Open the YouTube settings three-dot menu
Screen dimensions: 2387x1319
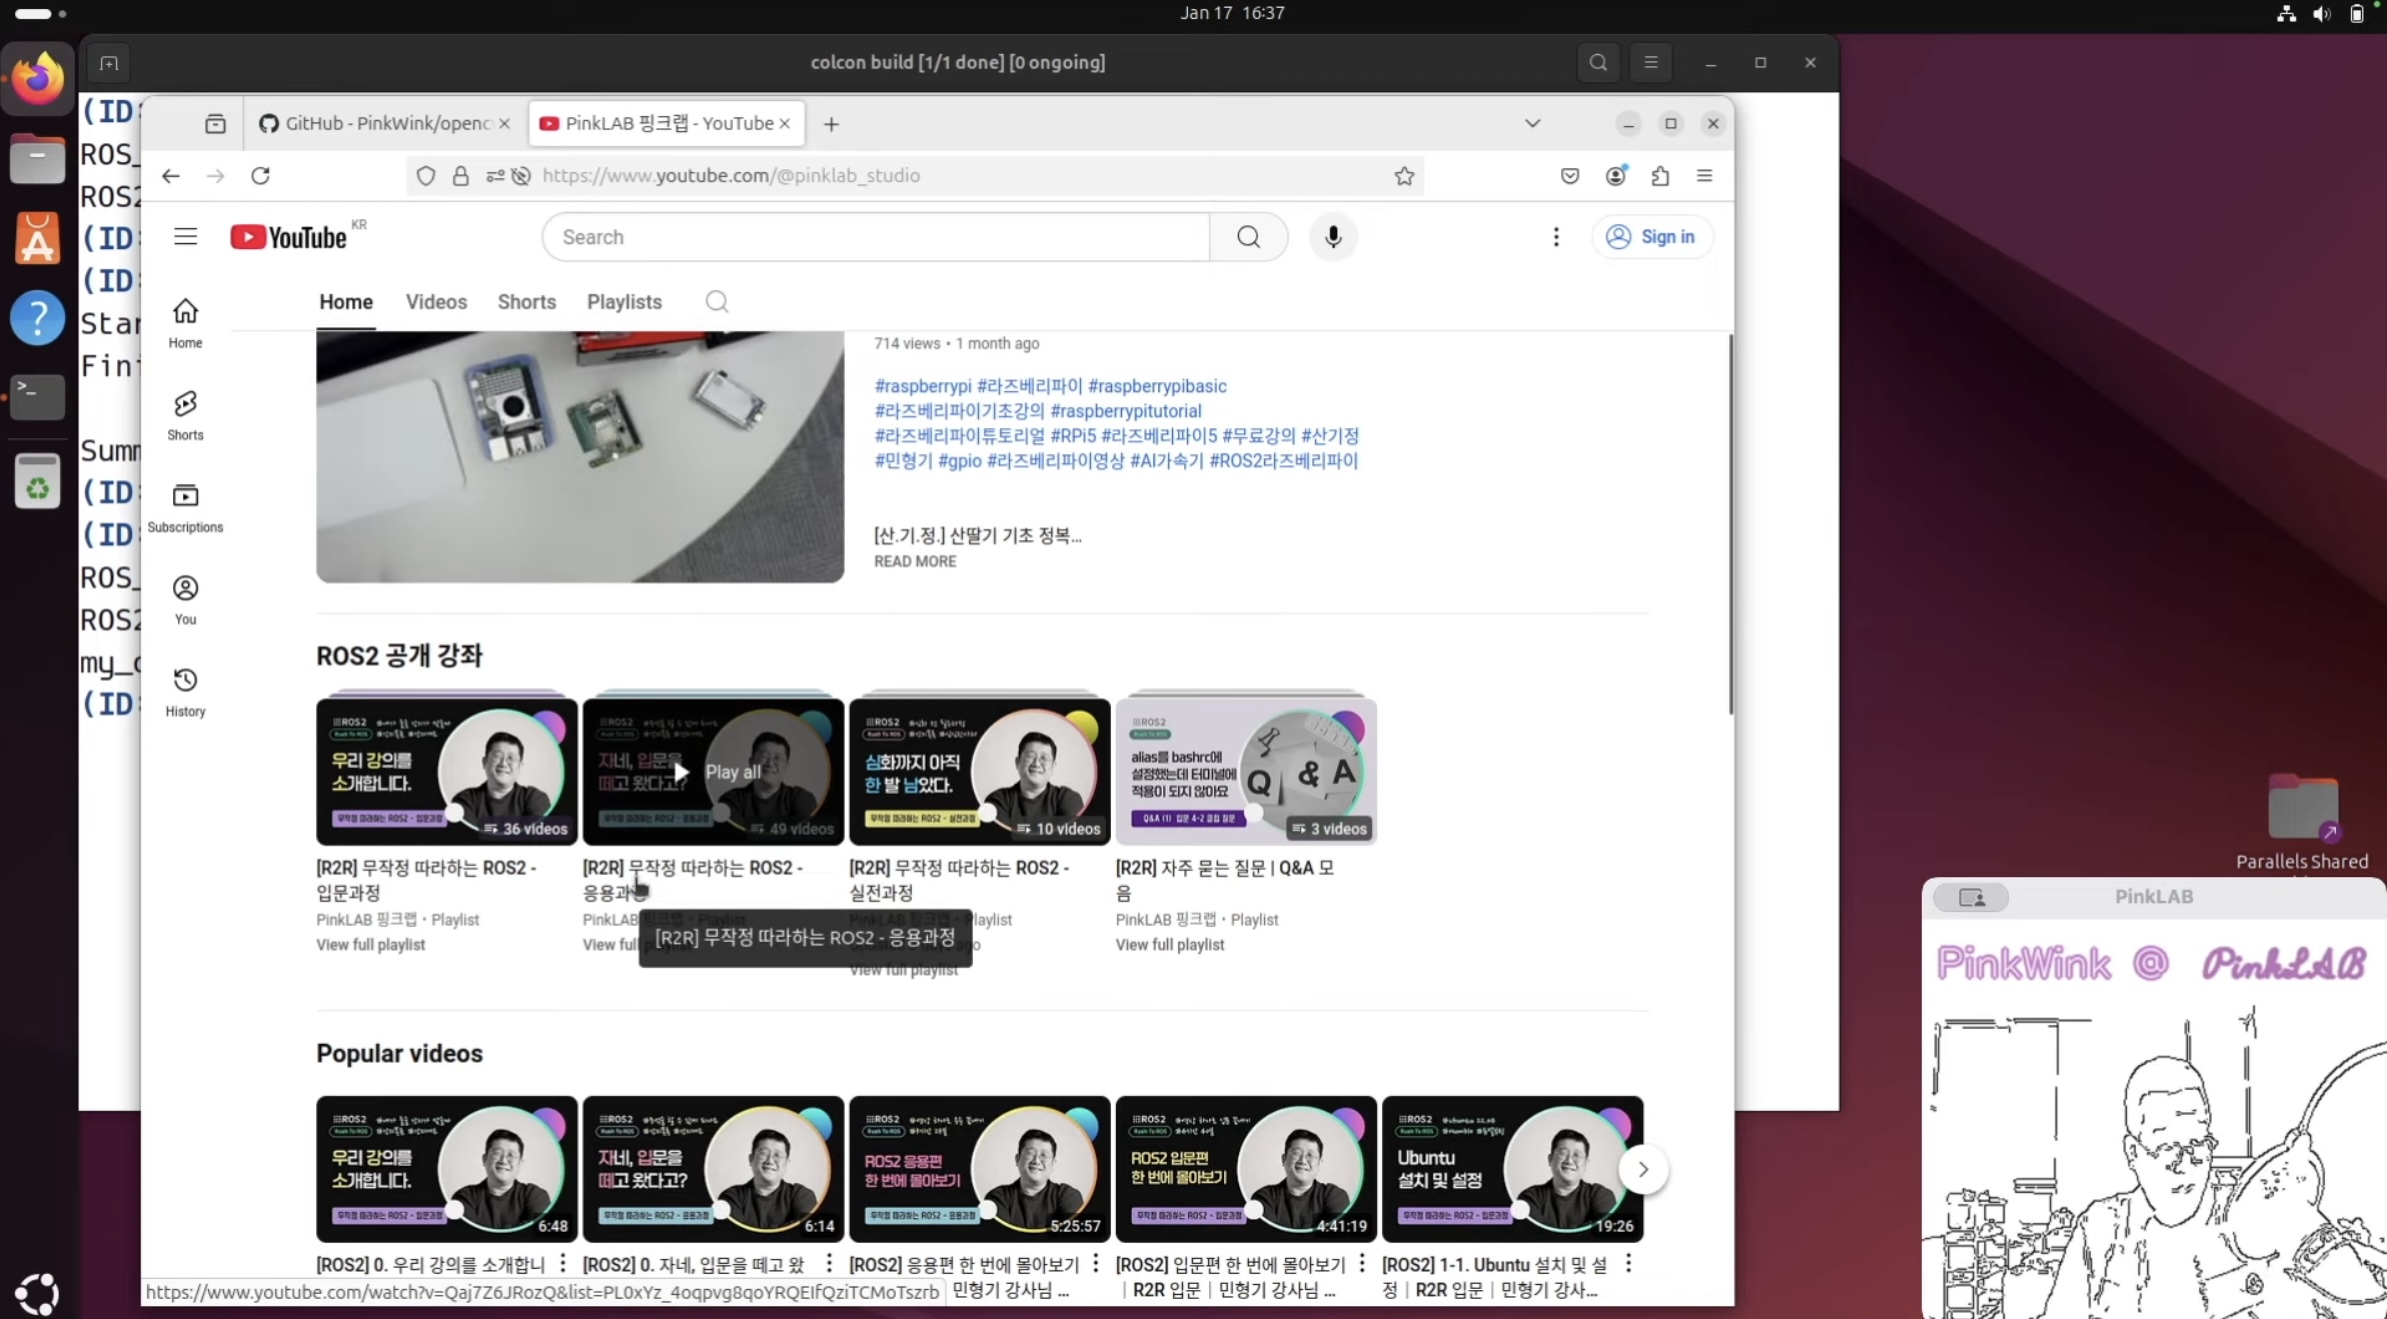pyautogui.click(x=1555, y=237)
